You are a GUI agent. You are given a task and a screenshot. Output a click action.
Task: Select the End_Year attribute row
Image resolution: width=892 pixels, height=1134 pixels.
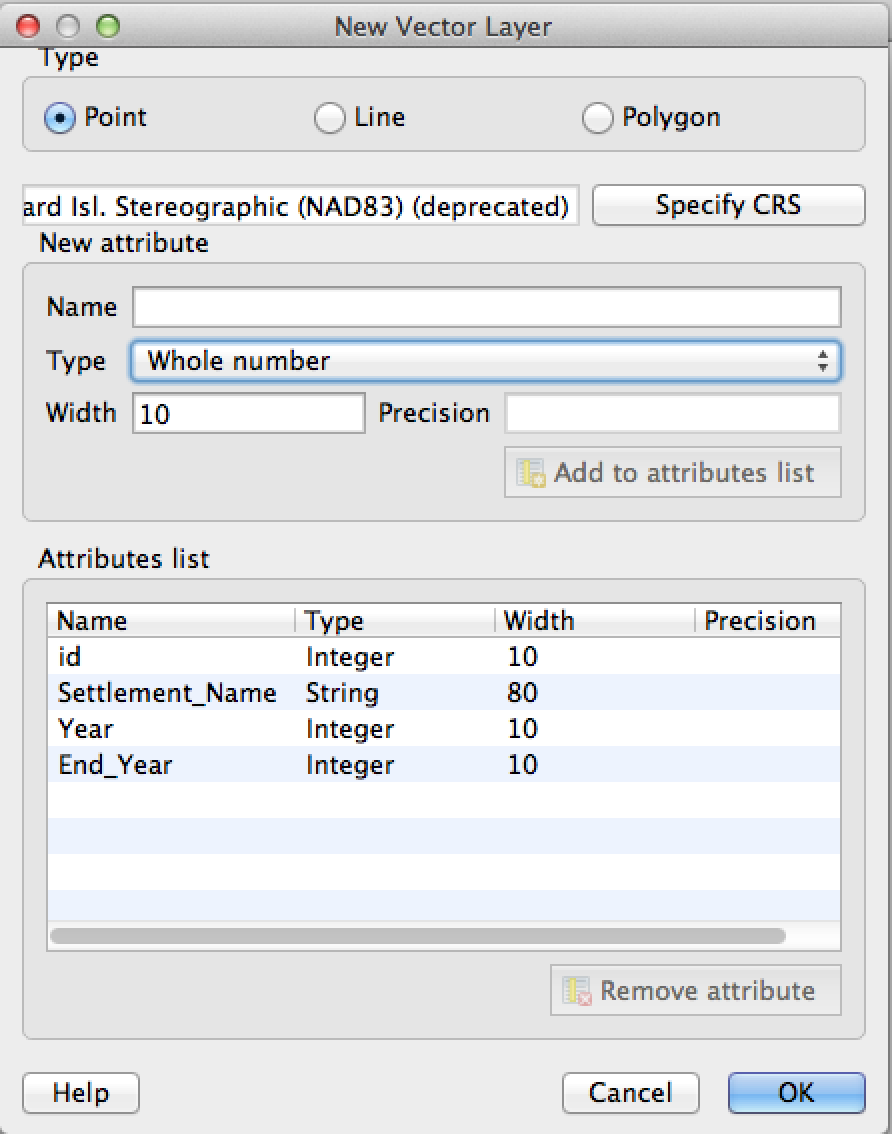click(300, 765)
